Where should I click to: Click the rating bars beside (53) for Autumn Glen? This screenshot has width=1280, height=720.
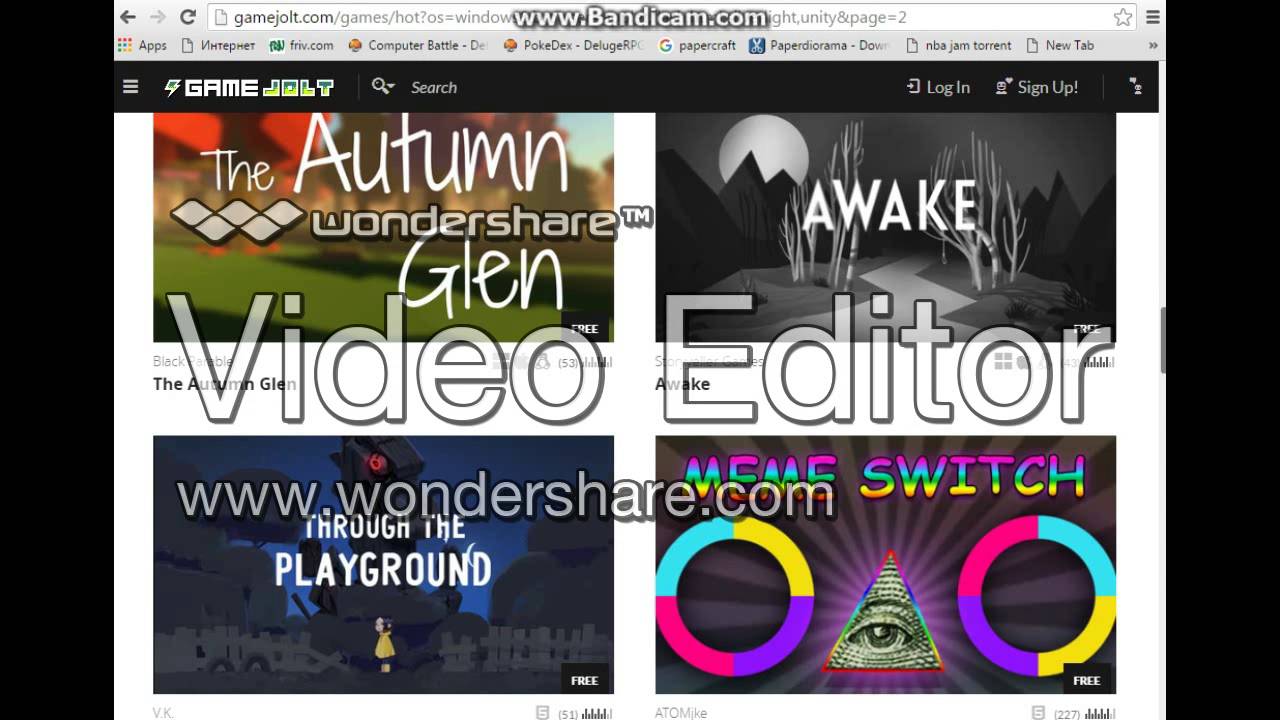597,362
